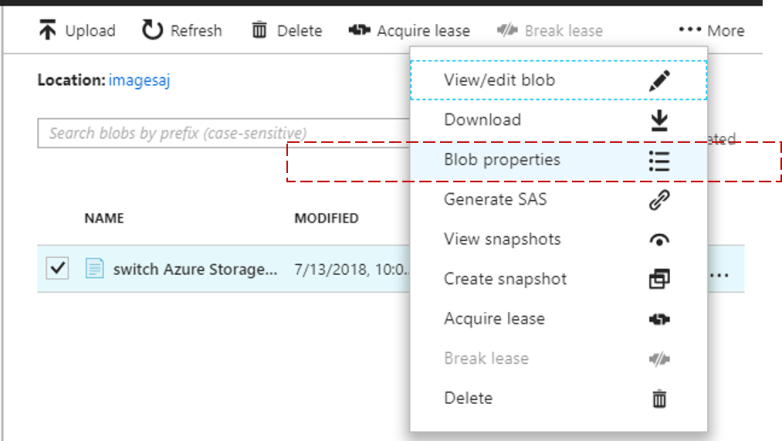Screen dimensions: 782x441
Task: Click the download arrow icon in menu
Action: (659, 120)
